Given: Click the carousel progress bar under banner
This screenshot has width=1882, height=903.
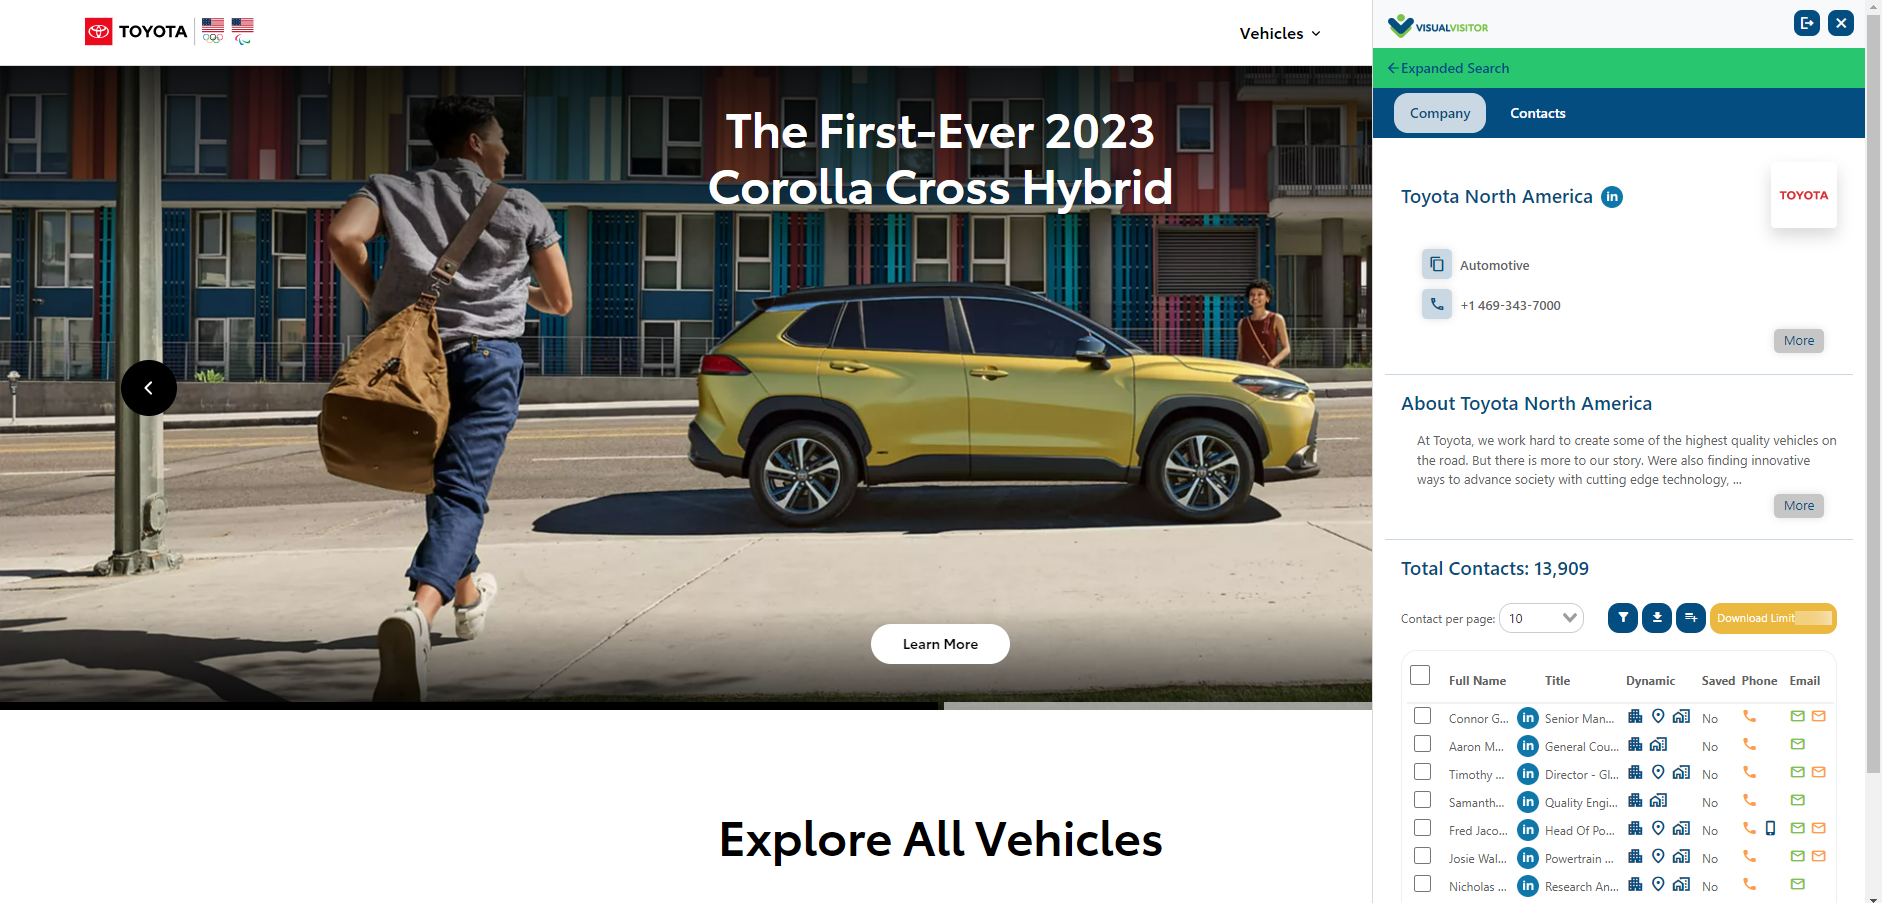Looking at the screenshot, I should (x=686, y=706).
